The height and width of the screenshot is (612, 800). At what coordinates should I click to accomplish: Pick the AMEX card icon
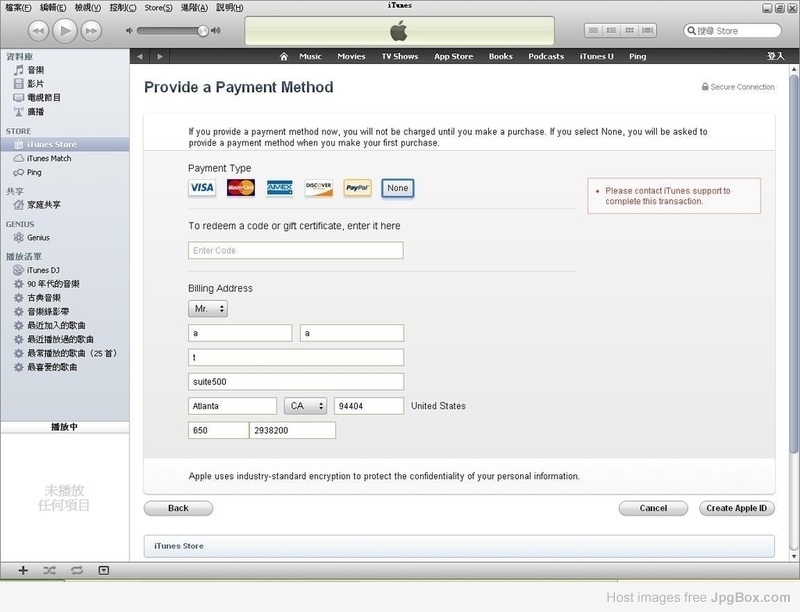[x=280, y=188]
